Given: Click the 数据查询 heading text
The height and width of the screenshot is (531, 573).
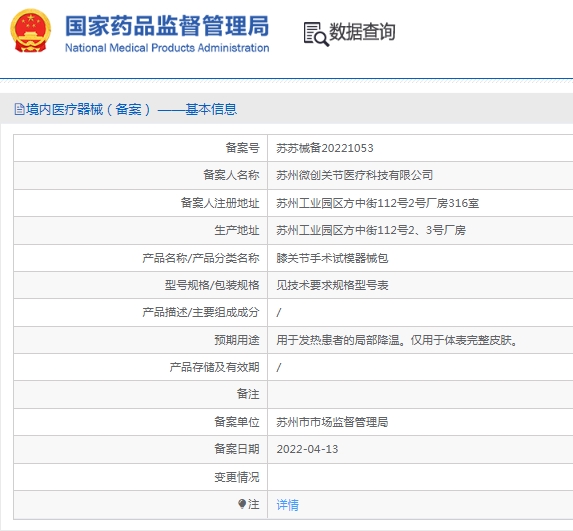Looking at the screenshot, I should (x=362, y=31).
